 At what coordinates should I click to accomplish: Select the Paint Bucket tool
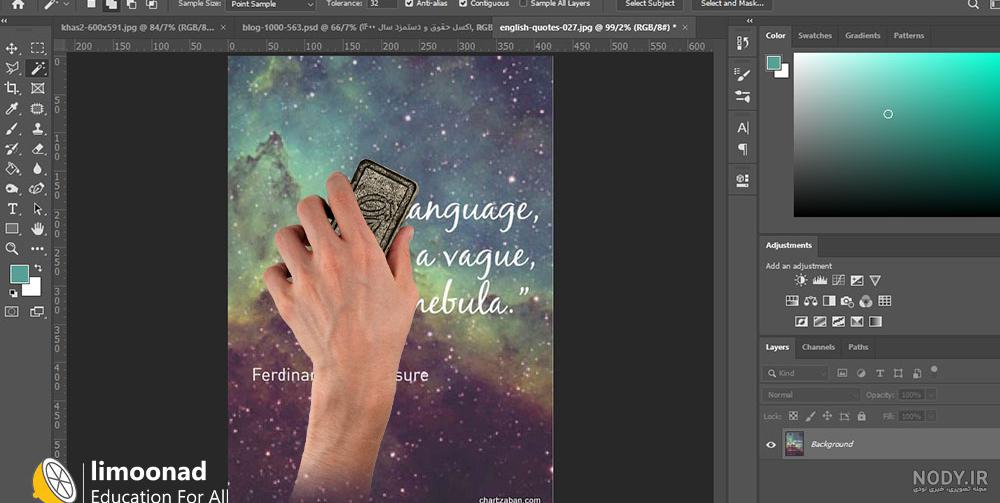click(x=11, y=168)
